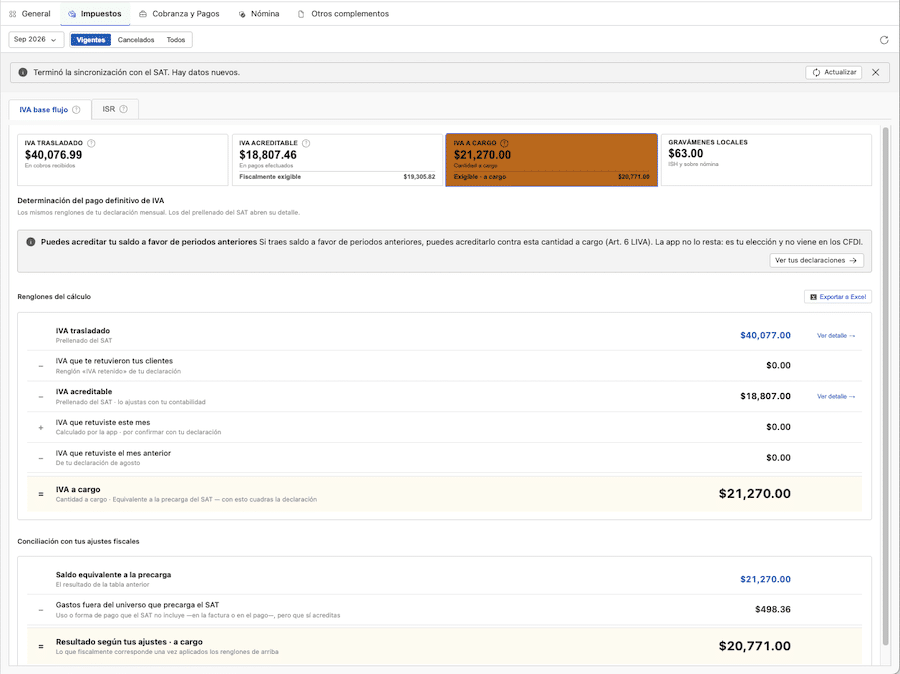This screenshot has height=674, width=900.
Task: Click help icon beside IVA ACREDITABLE
Action: tap(306, 144)
